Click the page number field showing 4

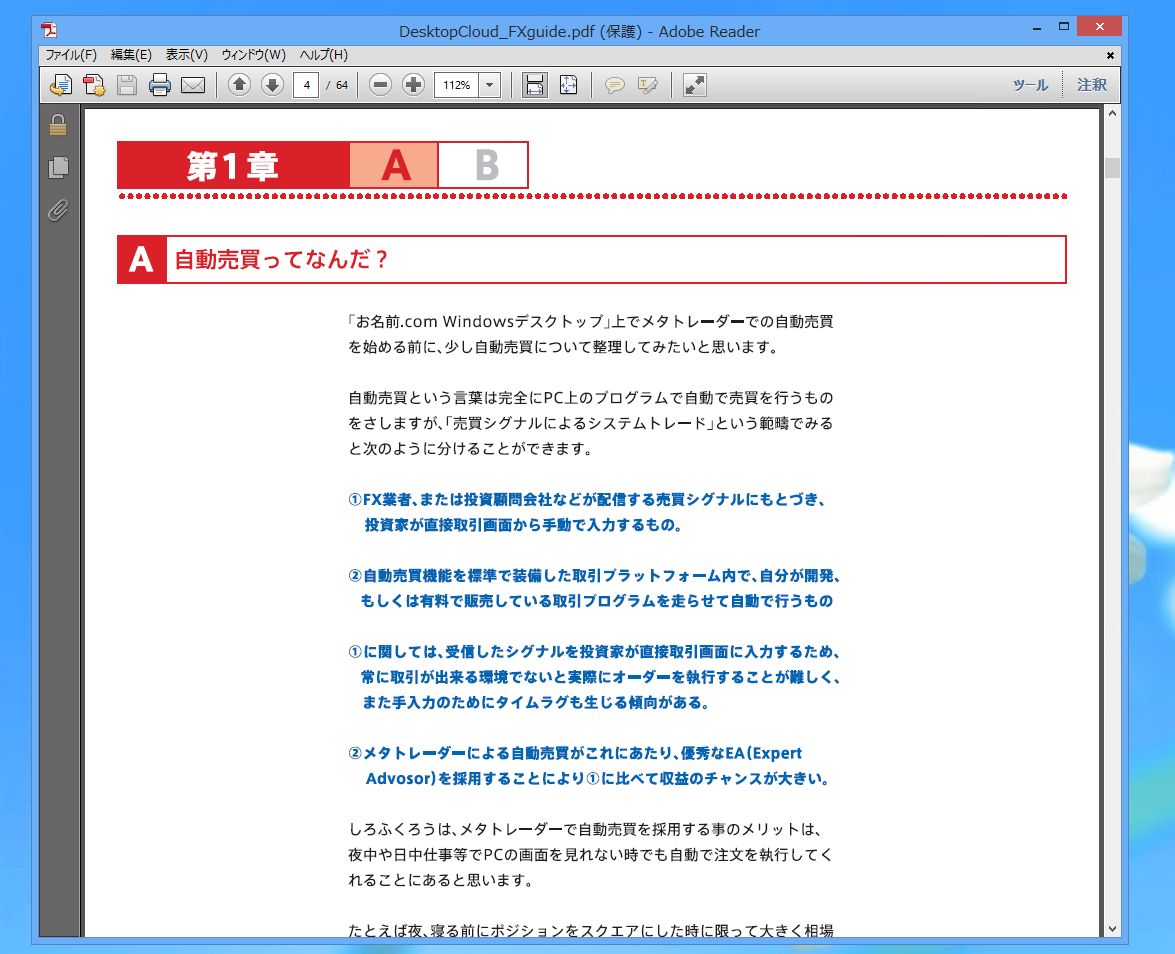306,85
